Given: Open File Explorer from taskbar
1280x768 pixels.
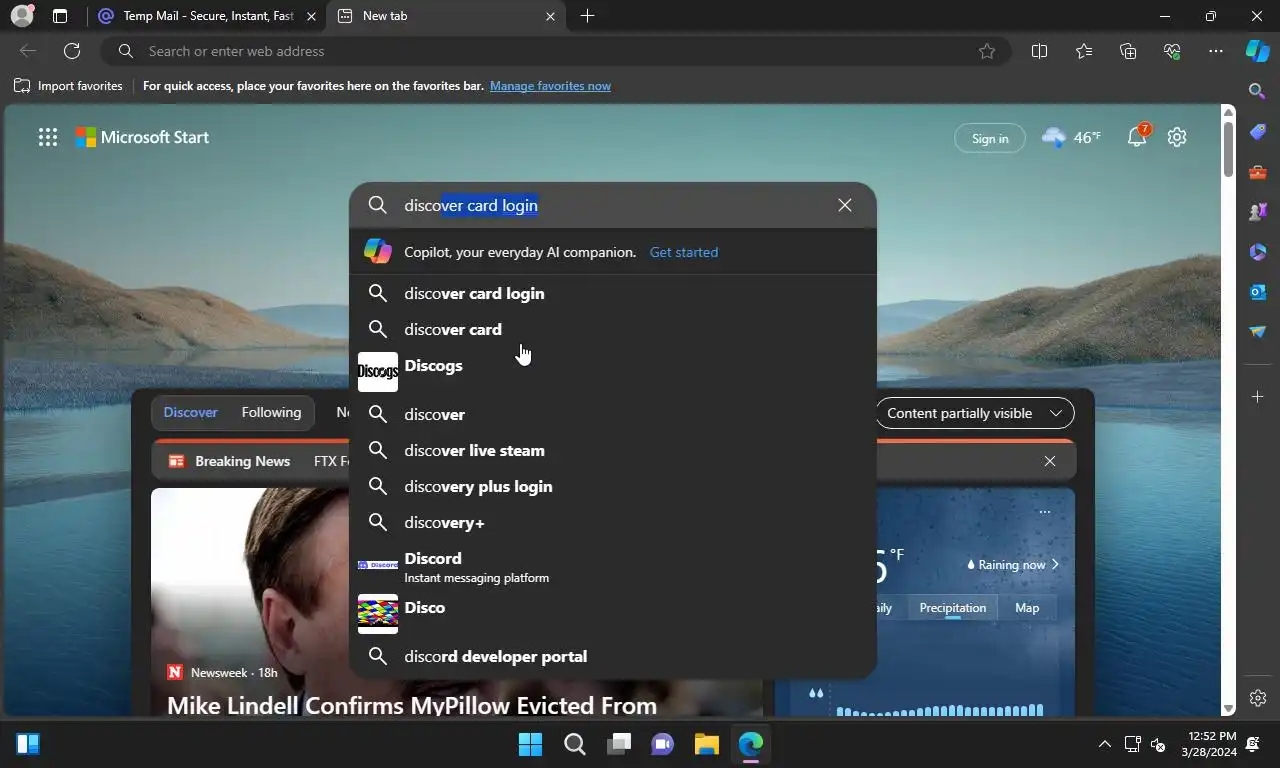Looking at the screenshot, I should pyautogui.click(x=707, y=744).
